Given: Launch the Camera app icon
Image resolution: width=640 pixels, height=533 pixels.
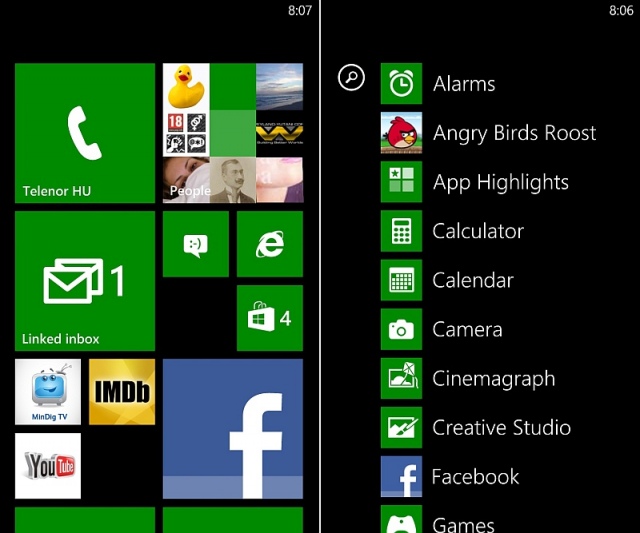Looking at the screenshot, I should 401,329.
